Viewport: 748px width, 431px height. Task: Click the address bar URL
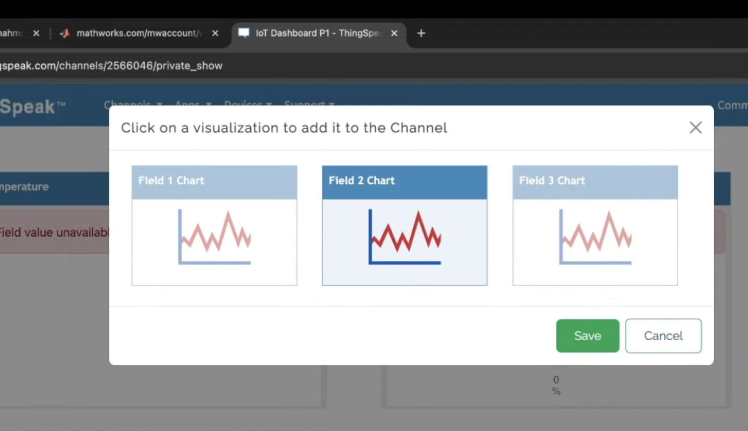click(111, 66)
